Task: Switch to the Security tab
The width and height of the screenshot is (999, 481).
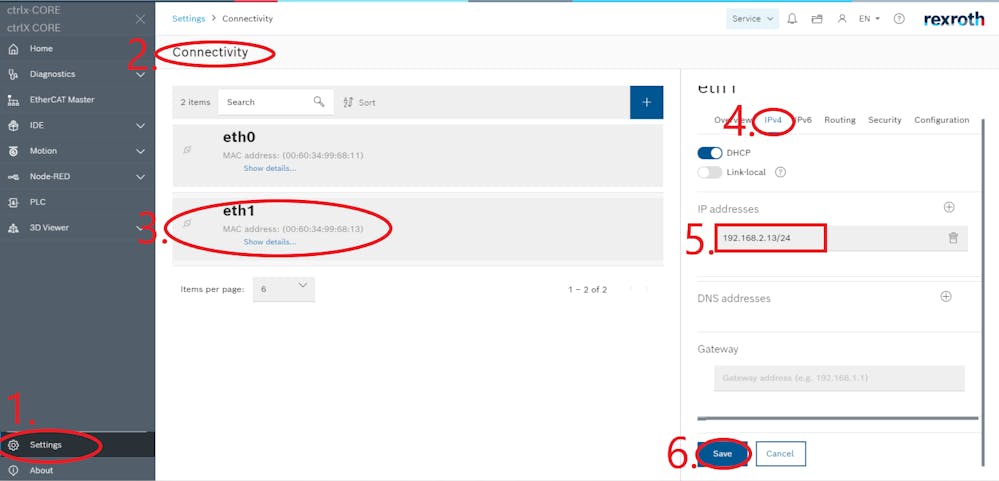Action: (884, 120)
